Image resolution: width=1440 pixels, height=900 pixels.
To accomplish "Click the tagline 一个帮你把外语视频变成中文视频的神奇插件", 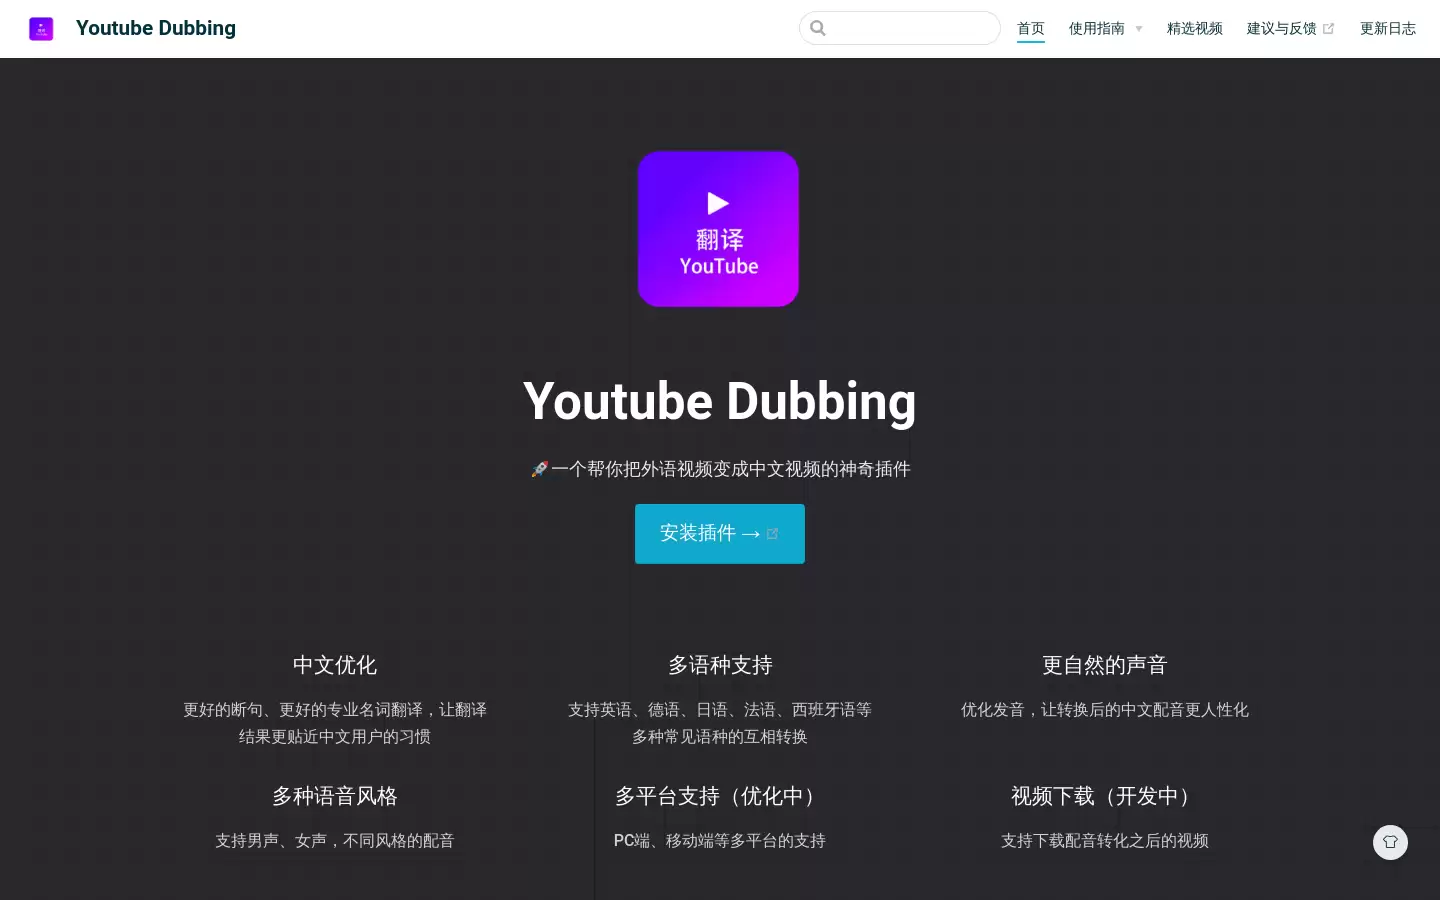I will point(731,469).
